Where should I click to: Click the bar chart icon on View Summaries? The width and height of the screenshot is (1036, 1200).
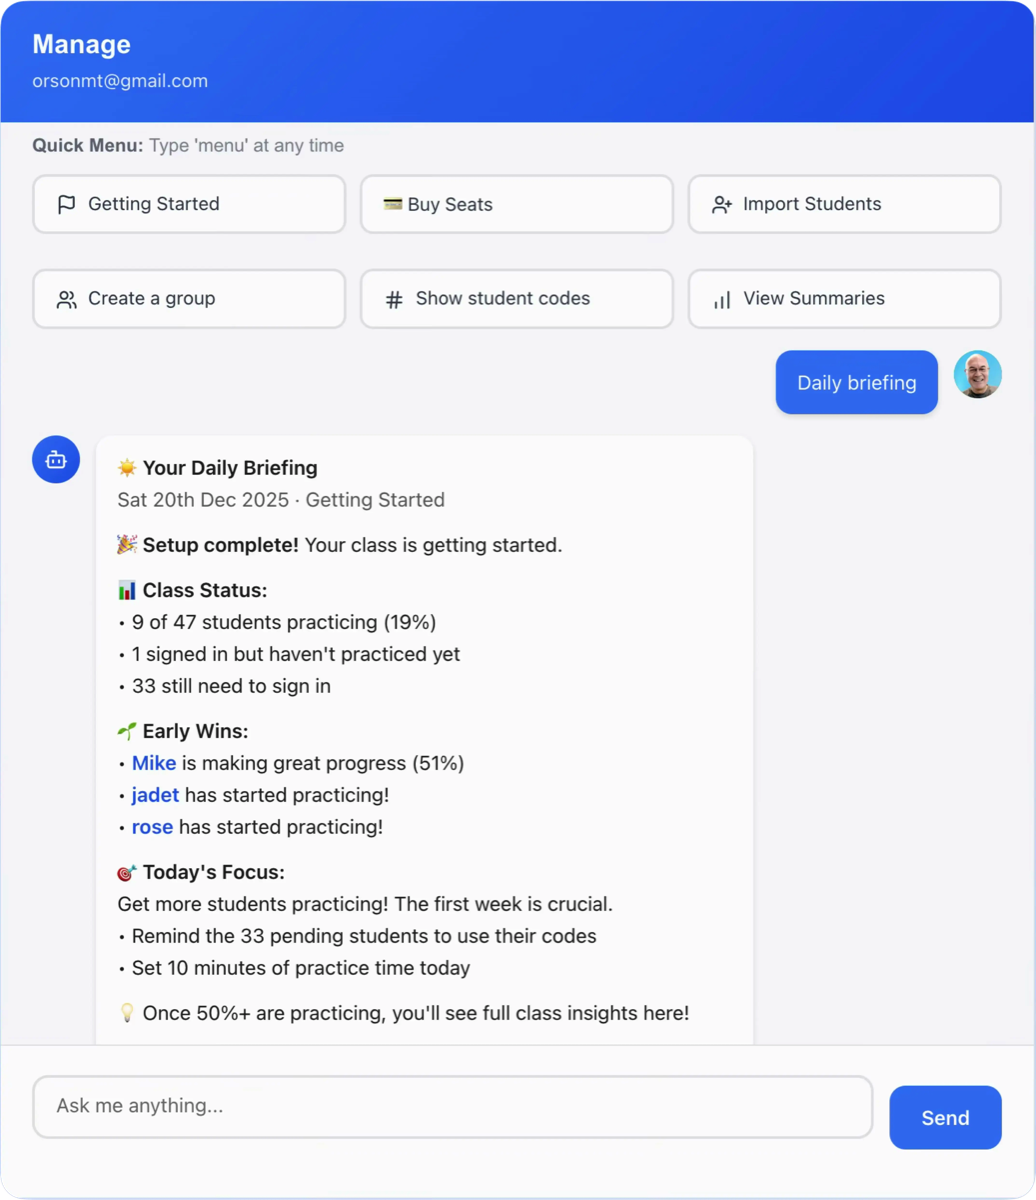tap(721, 299)
